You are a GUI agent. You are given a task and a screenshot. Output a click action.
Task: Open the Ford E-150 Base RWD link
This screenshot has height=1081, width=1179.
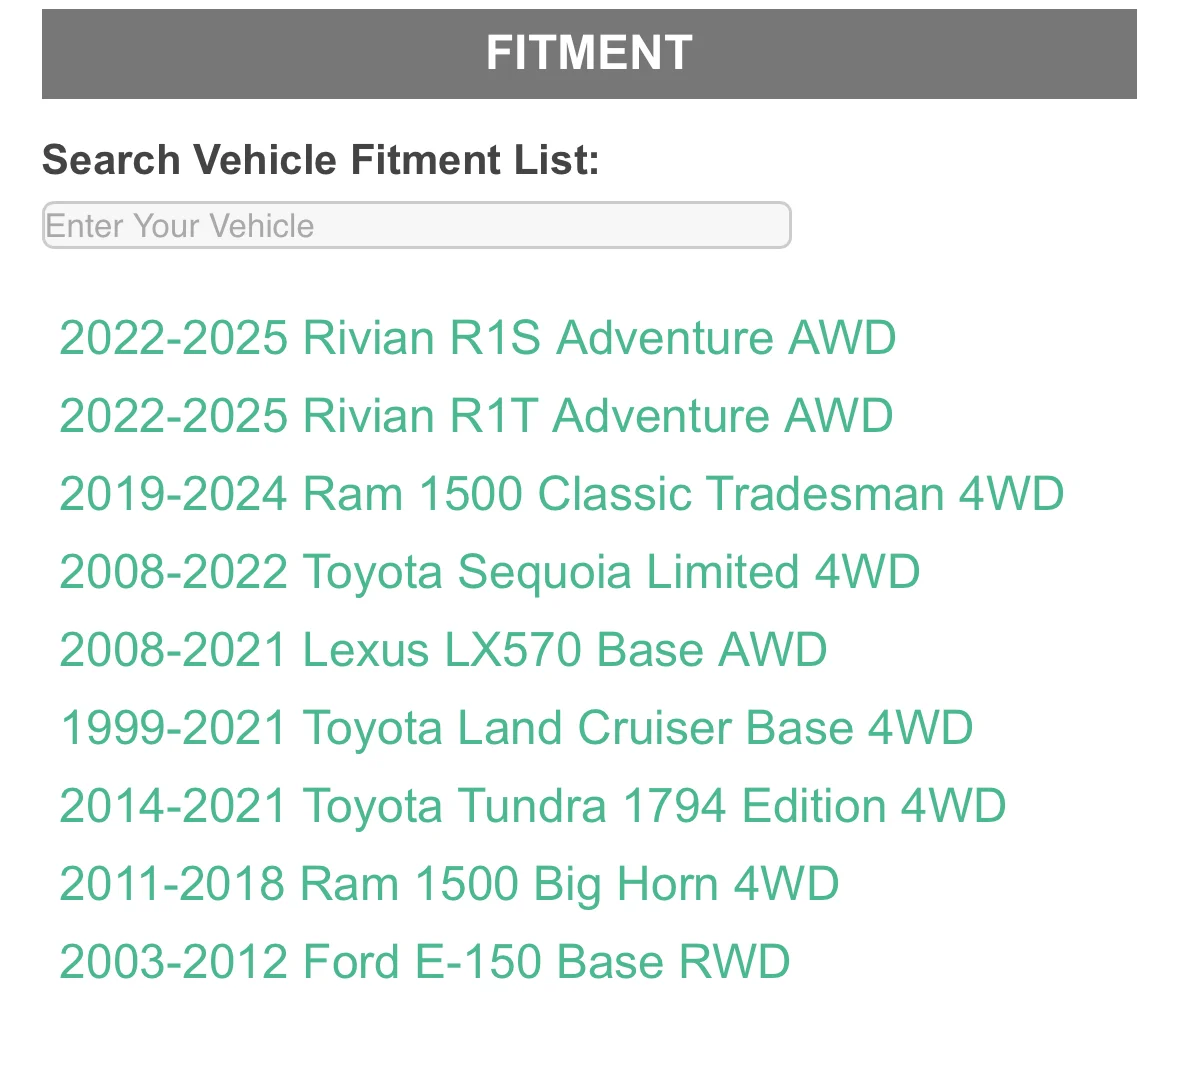click(x=425, y=962)
